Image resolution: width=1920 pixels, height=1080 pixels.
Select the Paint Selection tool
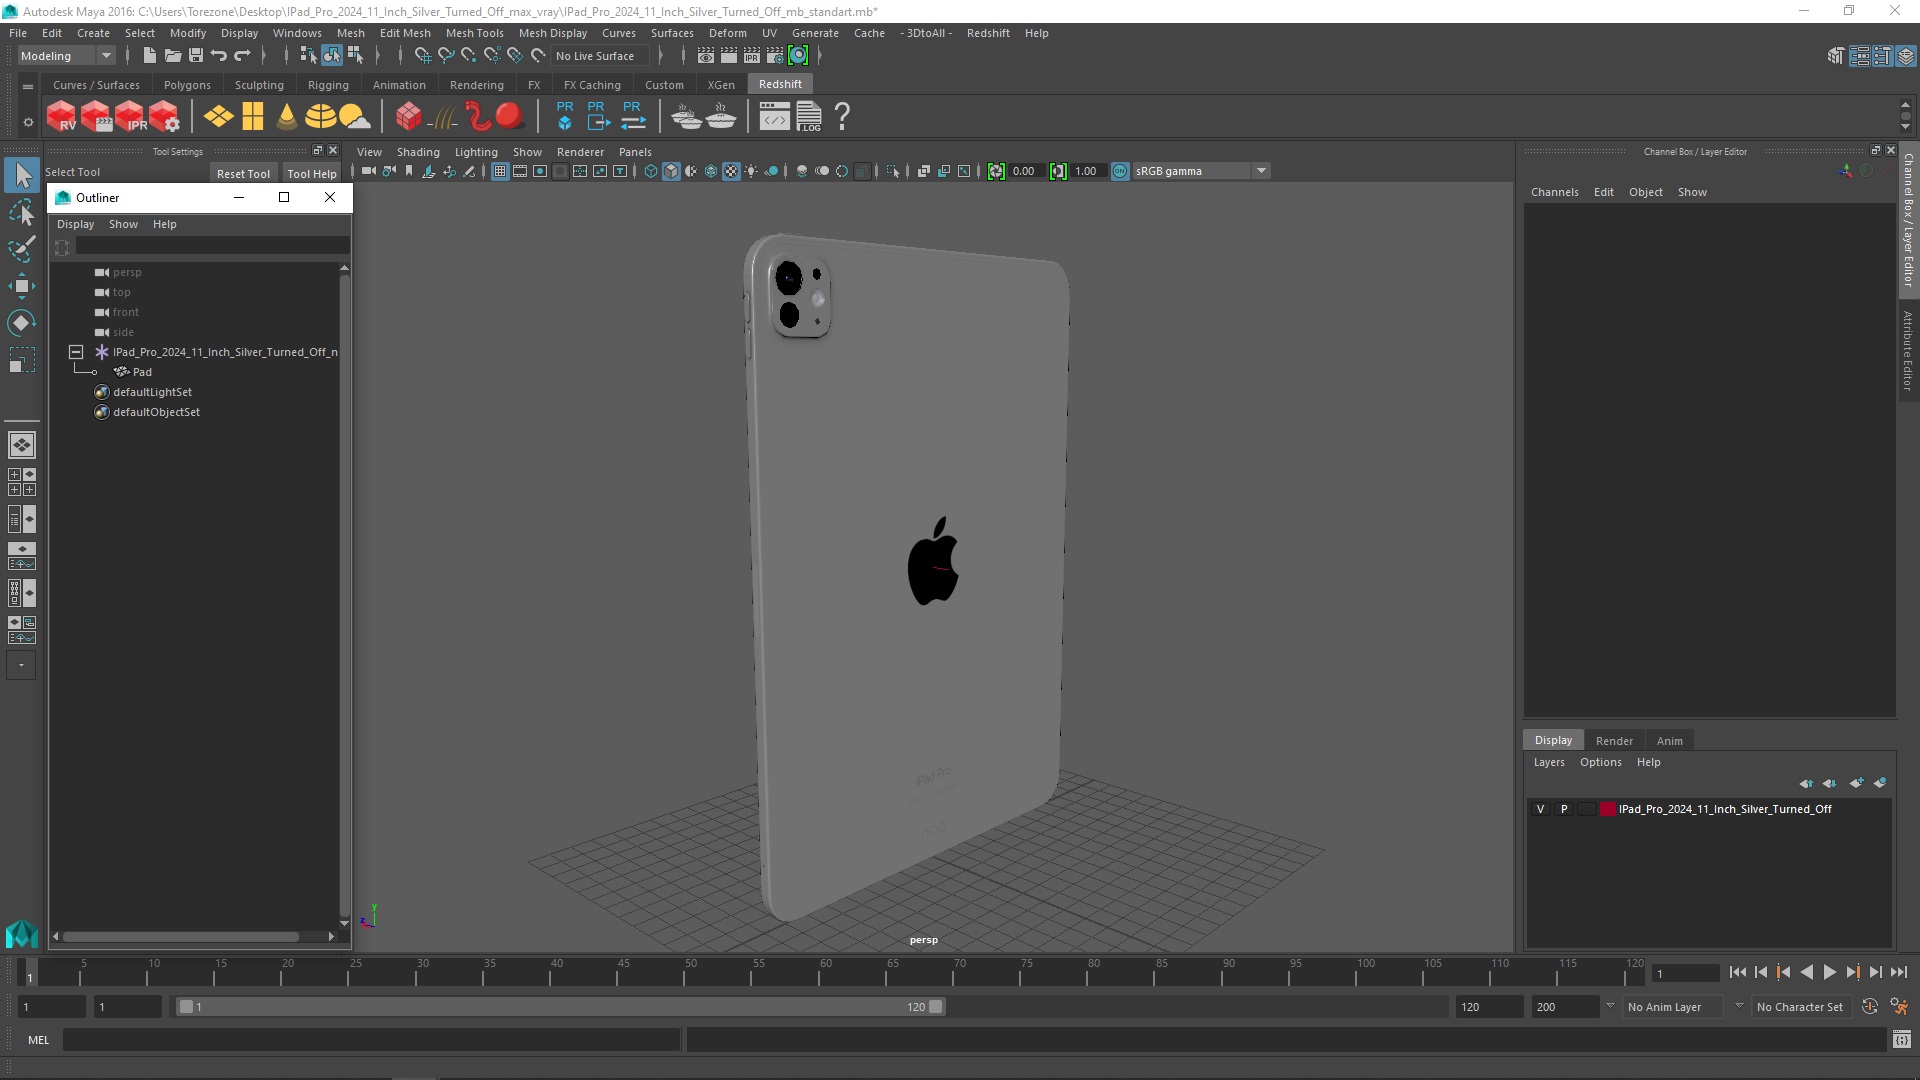click(x=21, y=249)
